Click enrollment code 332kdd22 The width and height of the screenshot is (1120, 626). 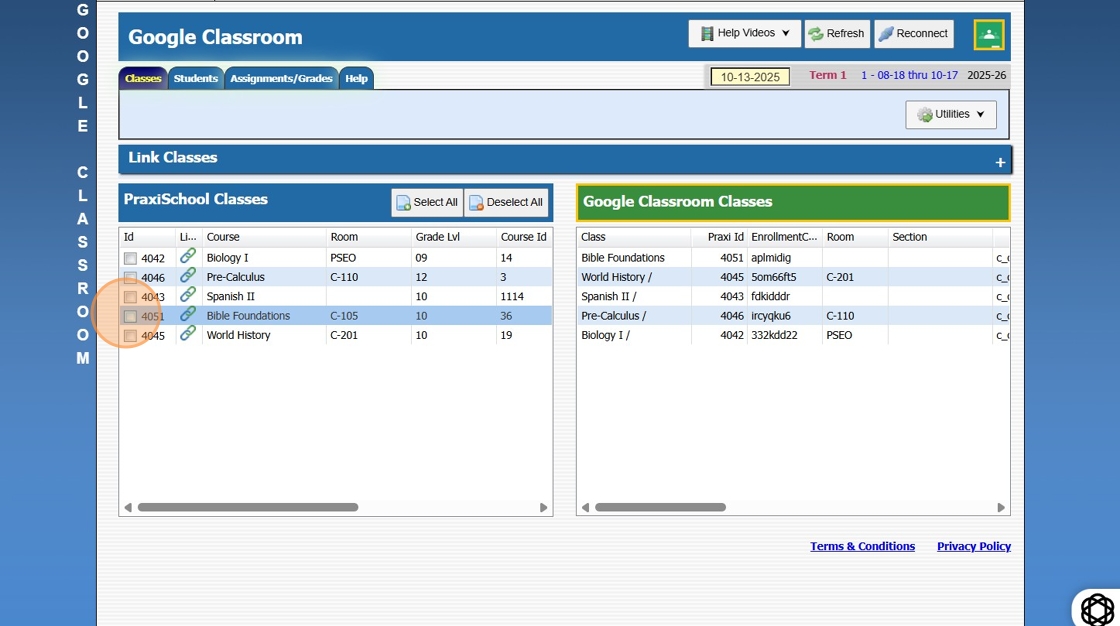774,335
